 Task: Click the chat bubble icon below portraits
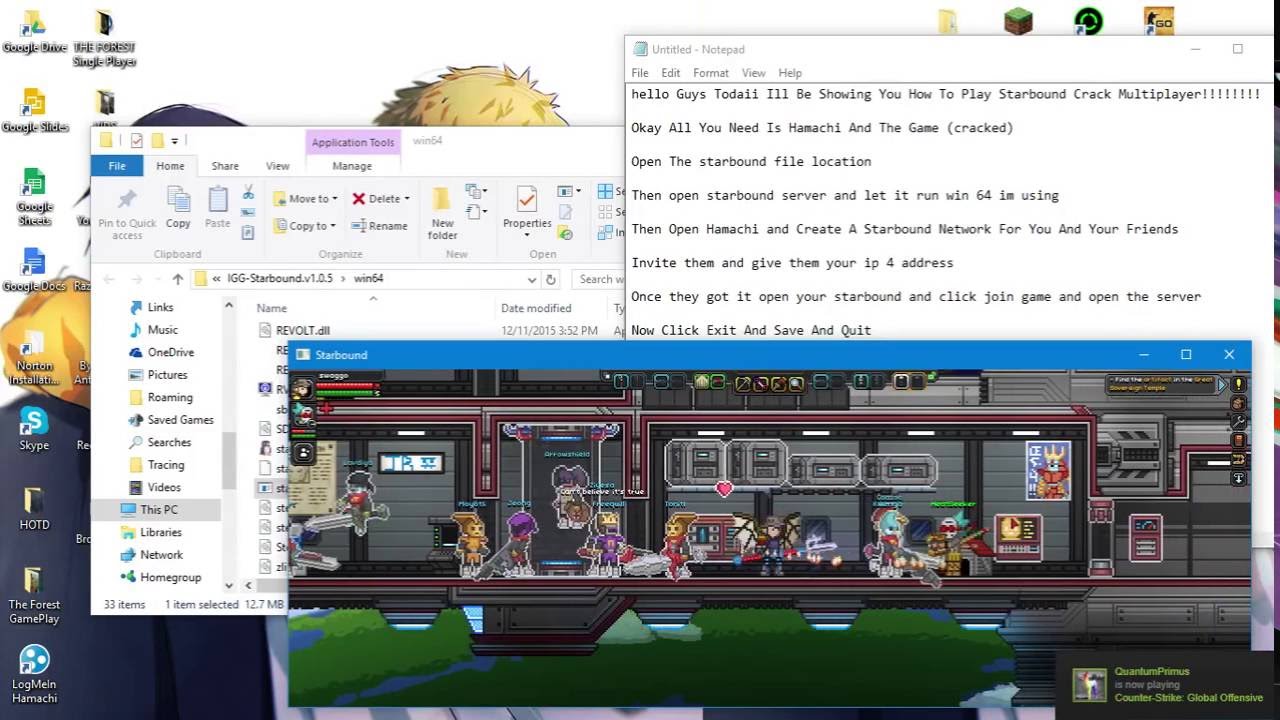coord(303,453)
